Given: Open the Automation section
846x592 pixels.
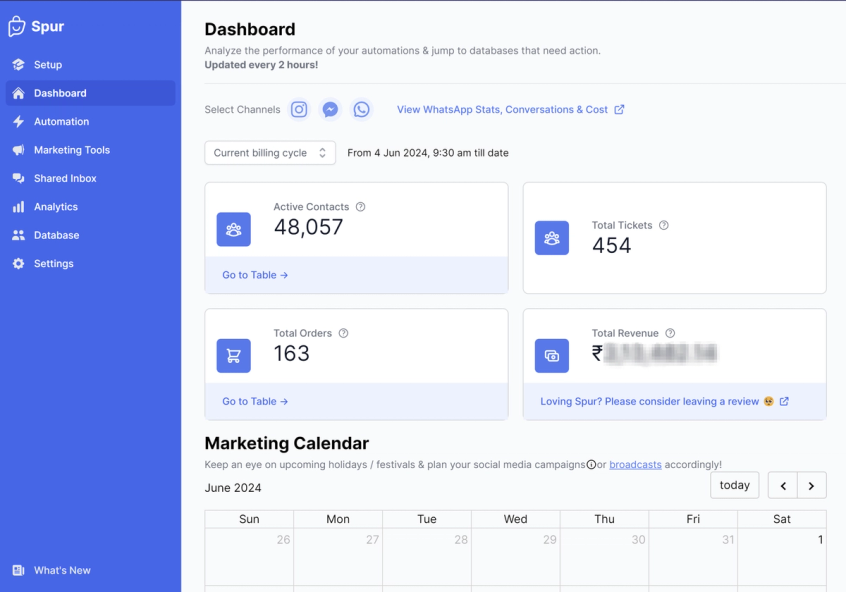Looking at the screenshot, I should click(90, 121).
